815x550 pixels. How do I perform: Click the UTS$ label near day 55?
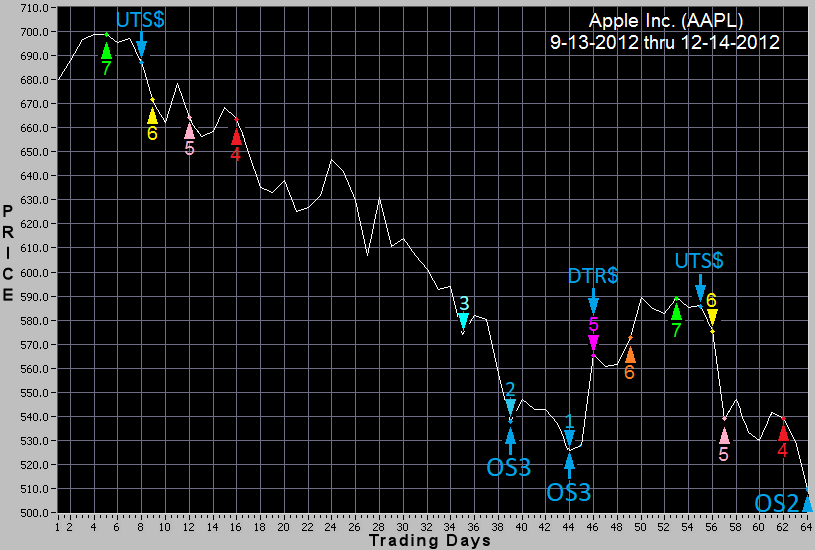coord(699,260)
